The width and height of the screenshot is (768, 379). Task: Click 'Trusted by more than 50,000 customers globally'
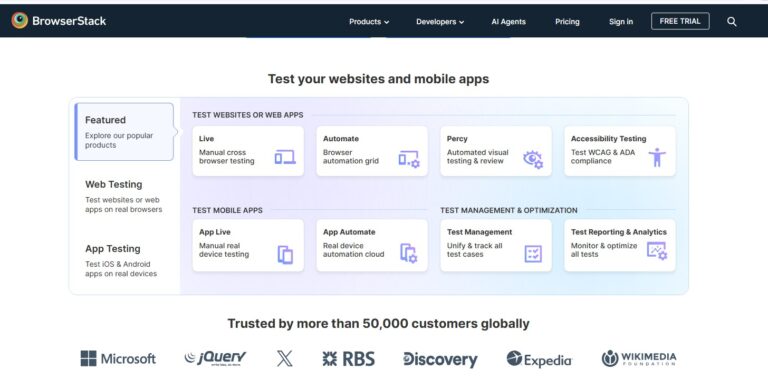(x=378, y=324)
